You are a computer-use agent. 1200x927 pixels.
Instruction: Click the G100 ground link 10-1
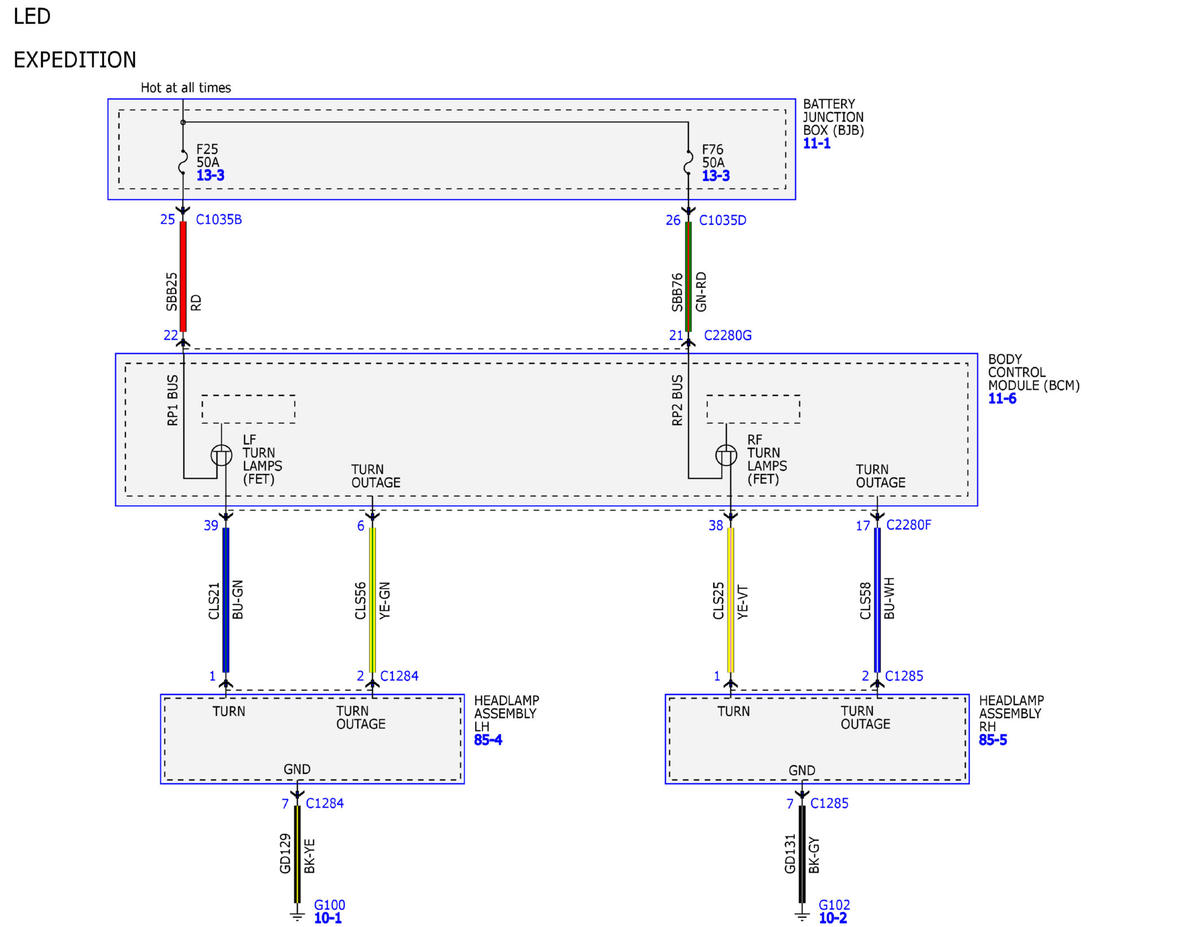[x=328, y=917]
